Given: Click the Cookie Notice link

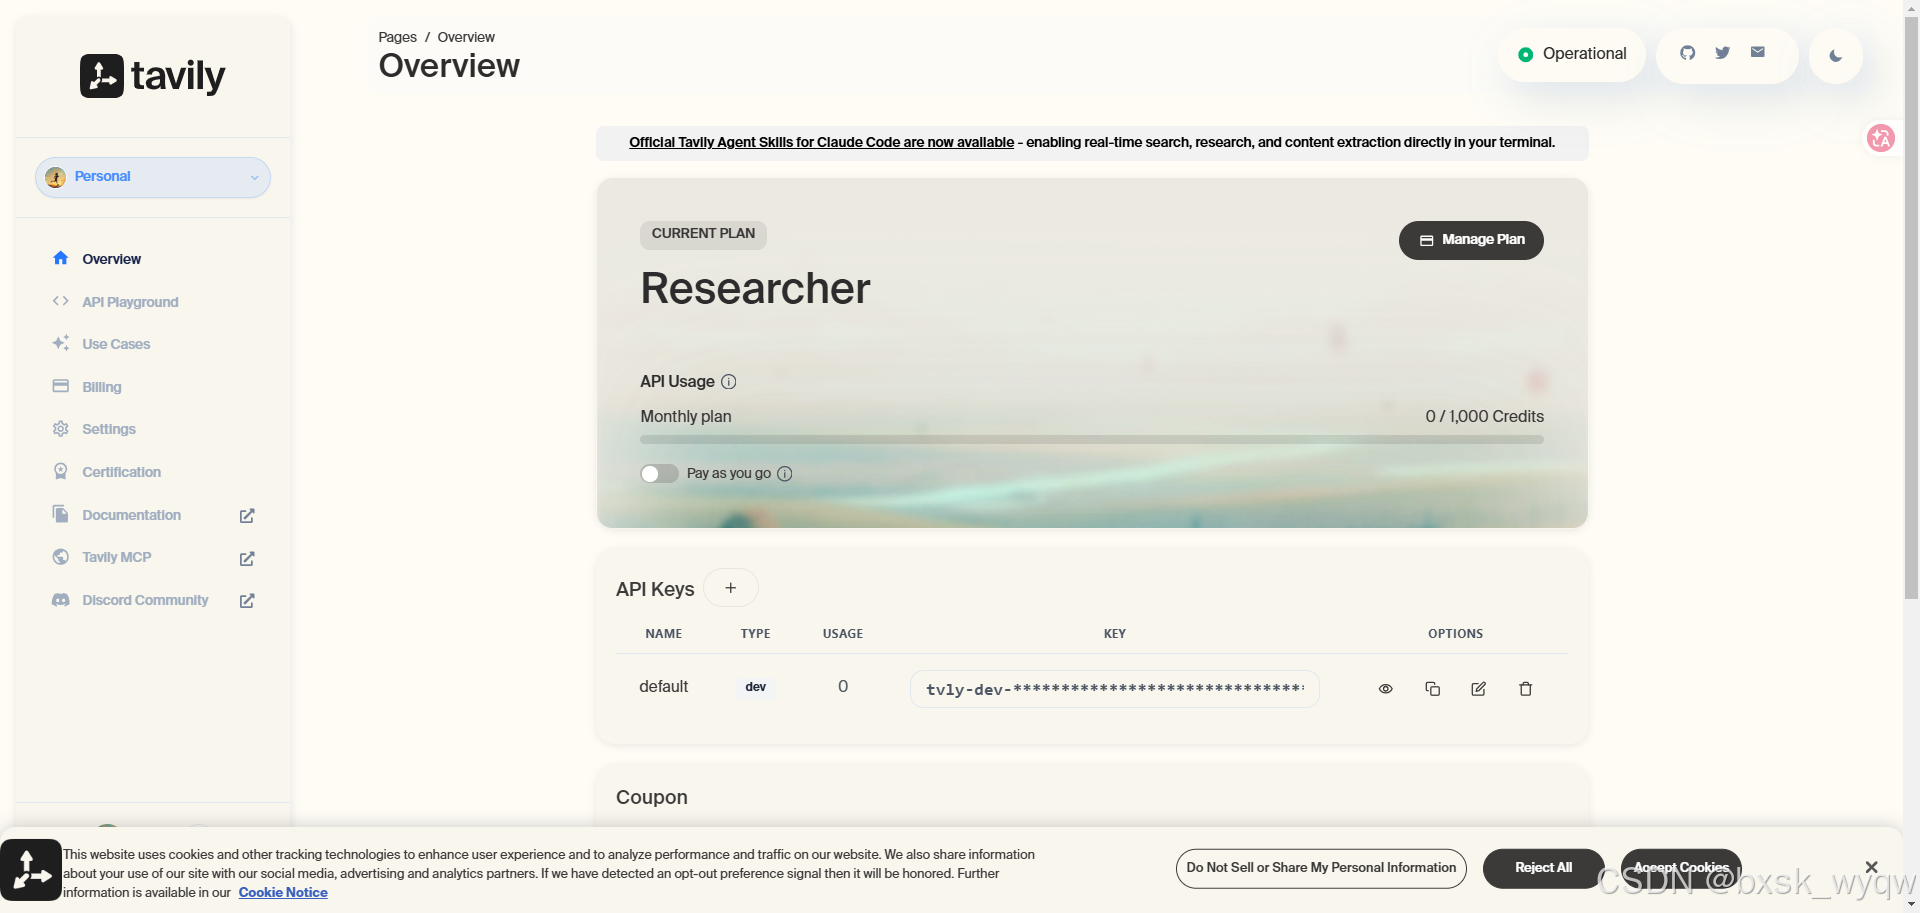Looking at the screenshot, I should pos(283,893).
